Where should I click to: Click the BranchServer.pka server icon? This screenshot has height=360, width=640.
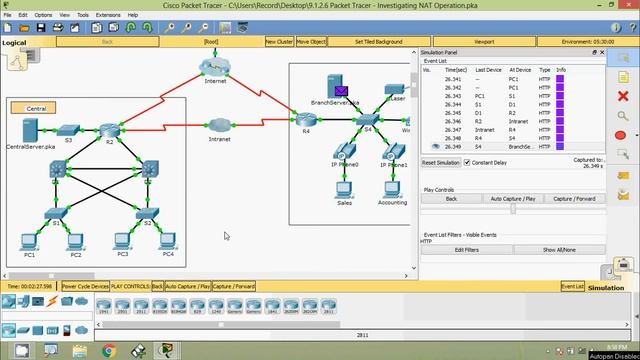(335, 86)
